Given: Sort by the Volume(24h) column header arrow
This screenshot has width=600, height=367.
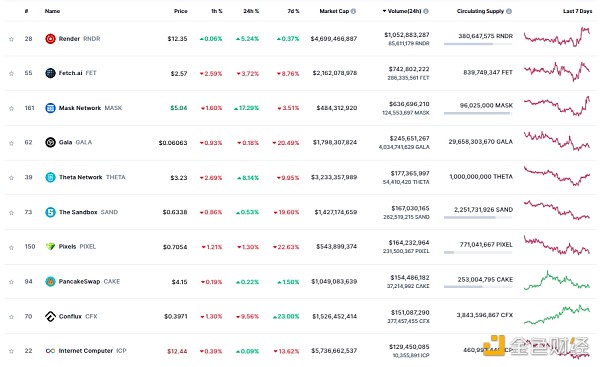Looking at the screenshot, I should coord(384,11).
